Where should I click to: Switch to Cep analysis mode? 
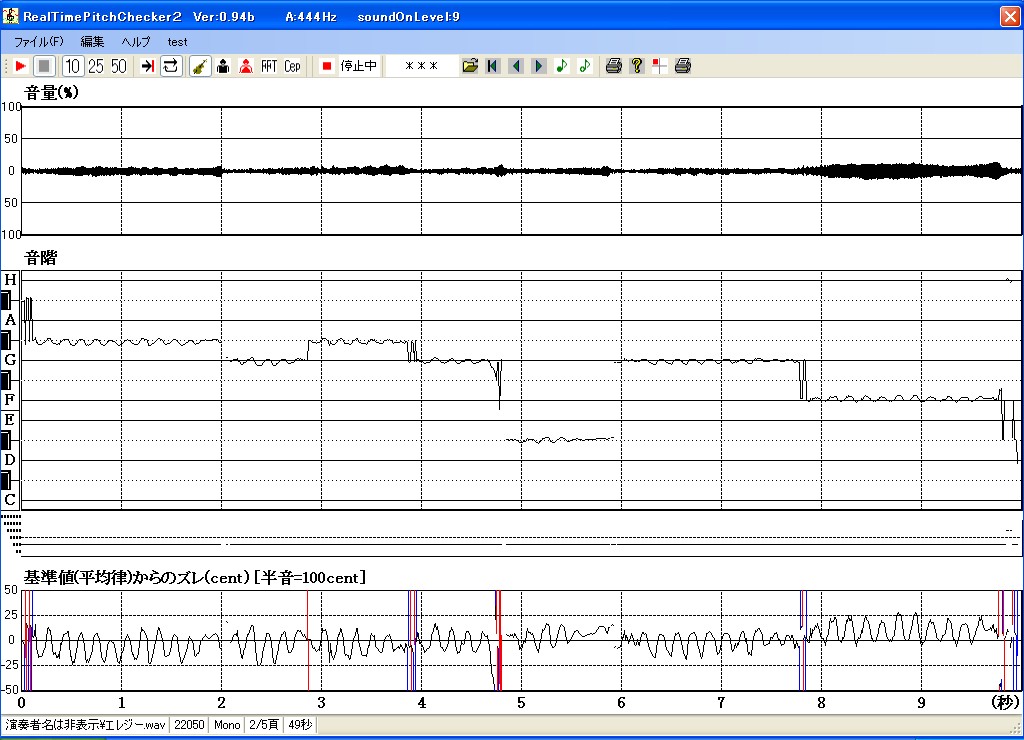pos(292,66)
